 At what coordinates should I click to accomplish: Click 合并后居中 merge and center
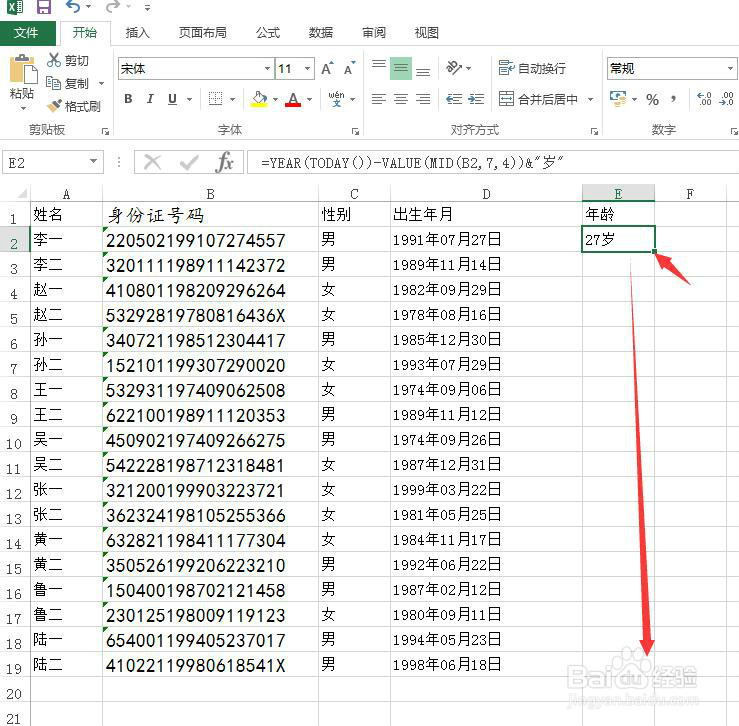click(x=538, y=99)
